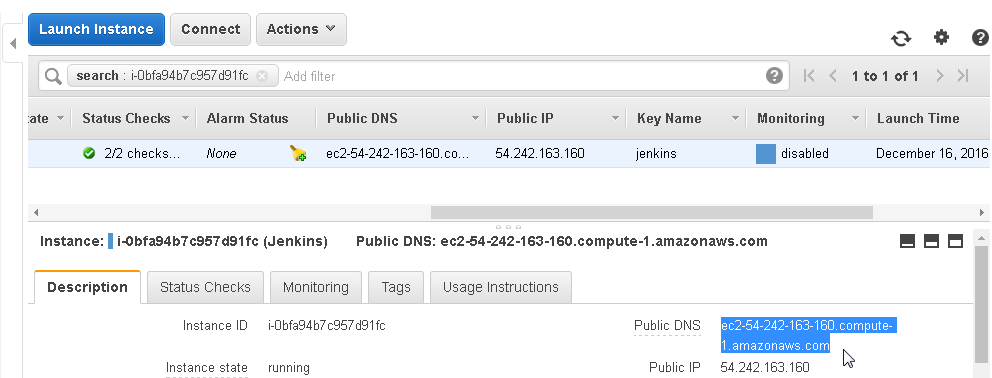The width and height of the screenshot is (992, 378).
Task: Click the filter help question mark icon
Action: tap(774, 76)
